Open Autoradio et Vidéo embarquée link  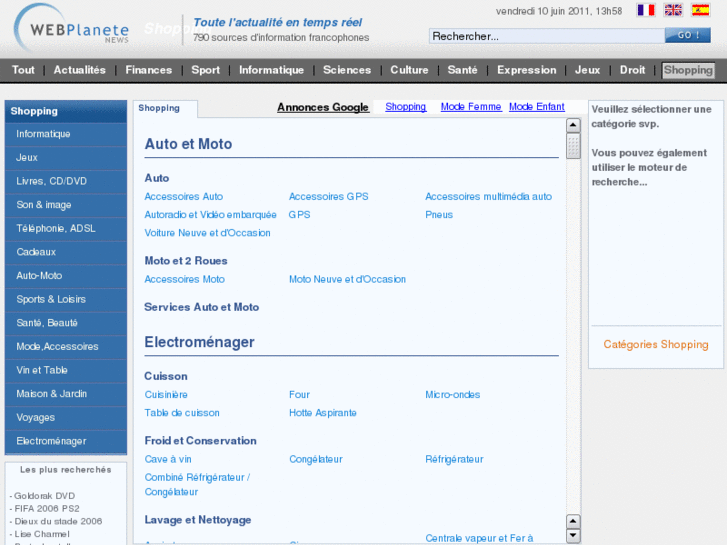tap(210, 215)
